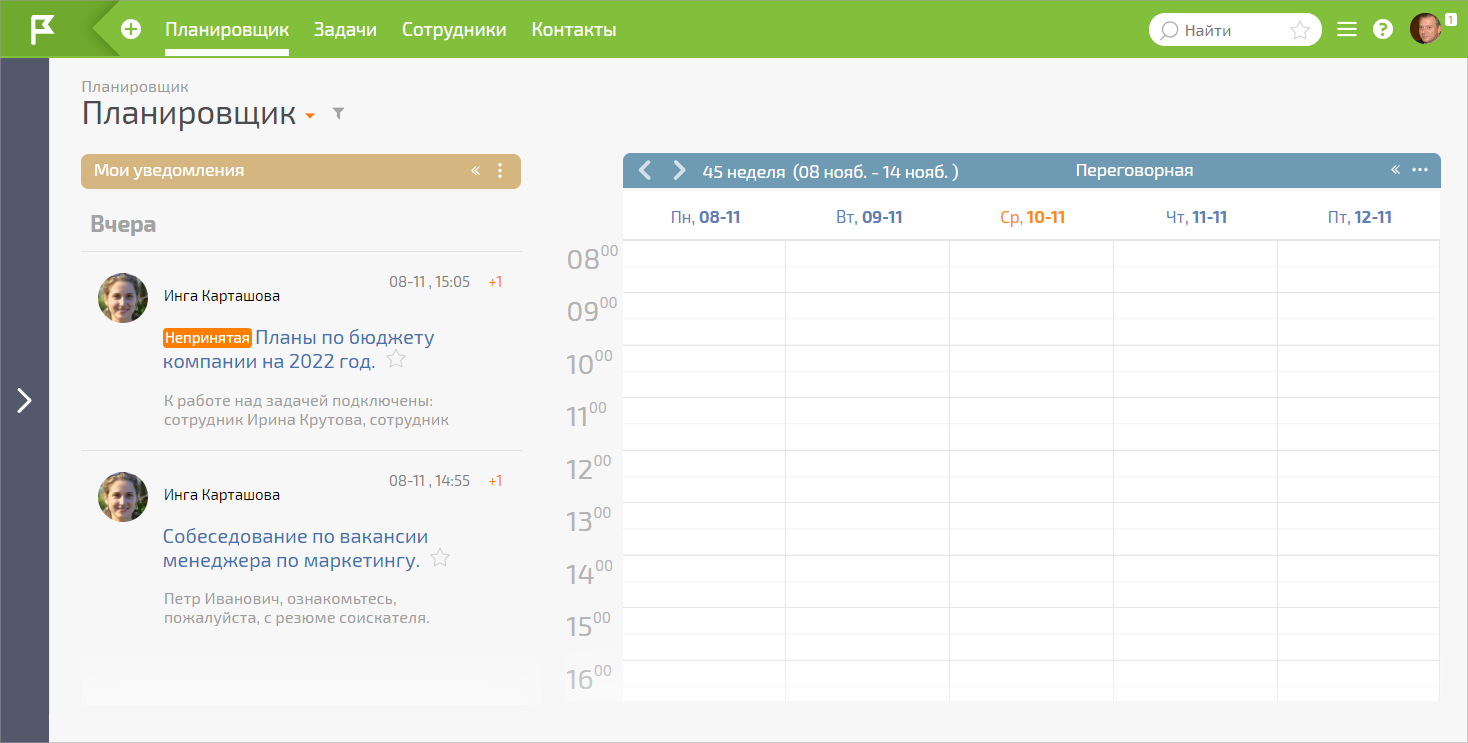Click Инга Карташова avatar at 15:05
Image resolution: width=1468 pixels, height=743 pixels.
point(123,297)
